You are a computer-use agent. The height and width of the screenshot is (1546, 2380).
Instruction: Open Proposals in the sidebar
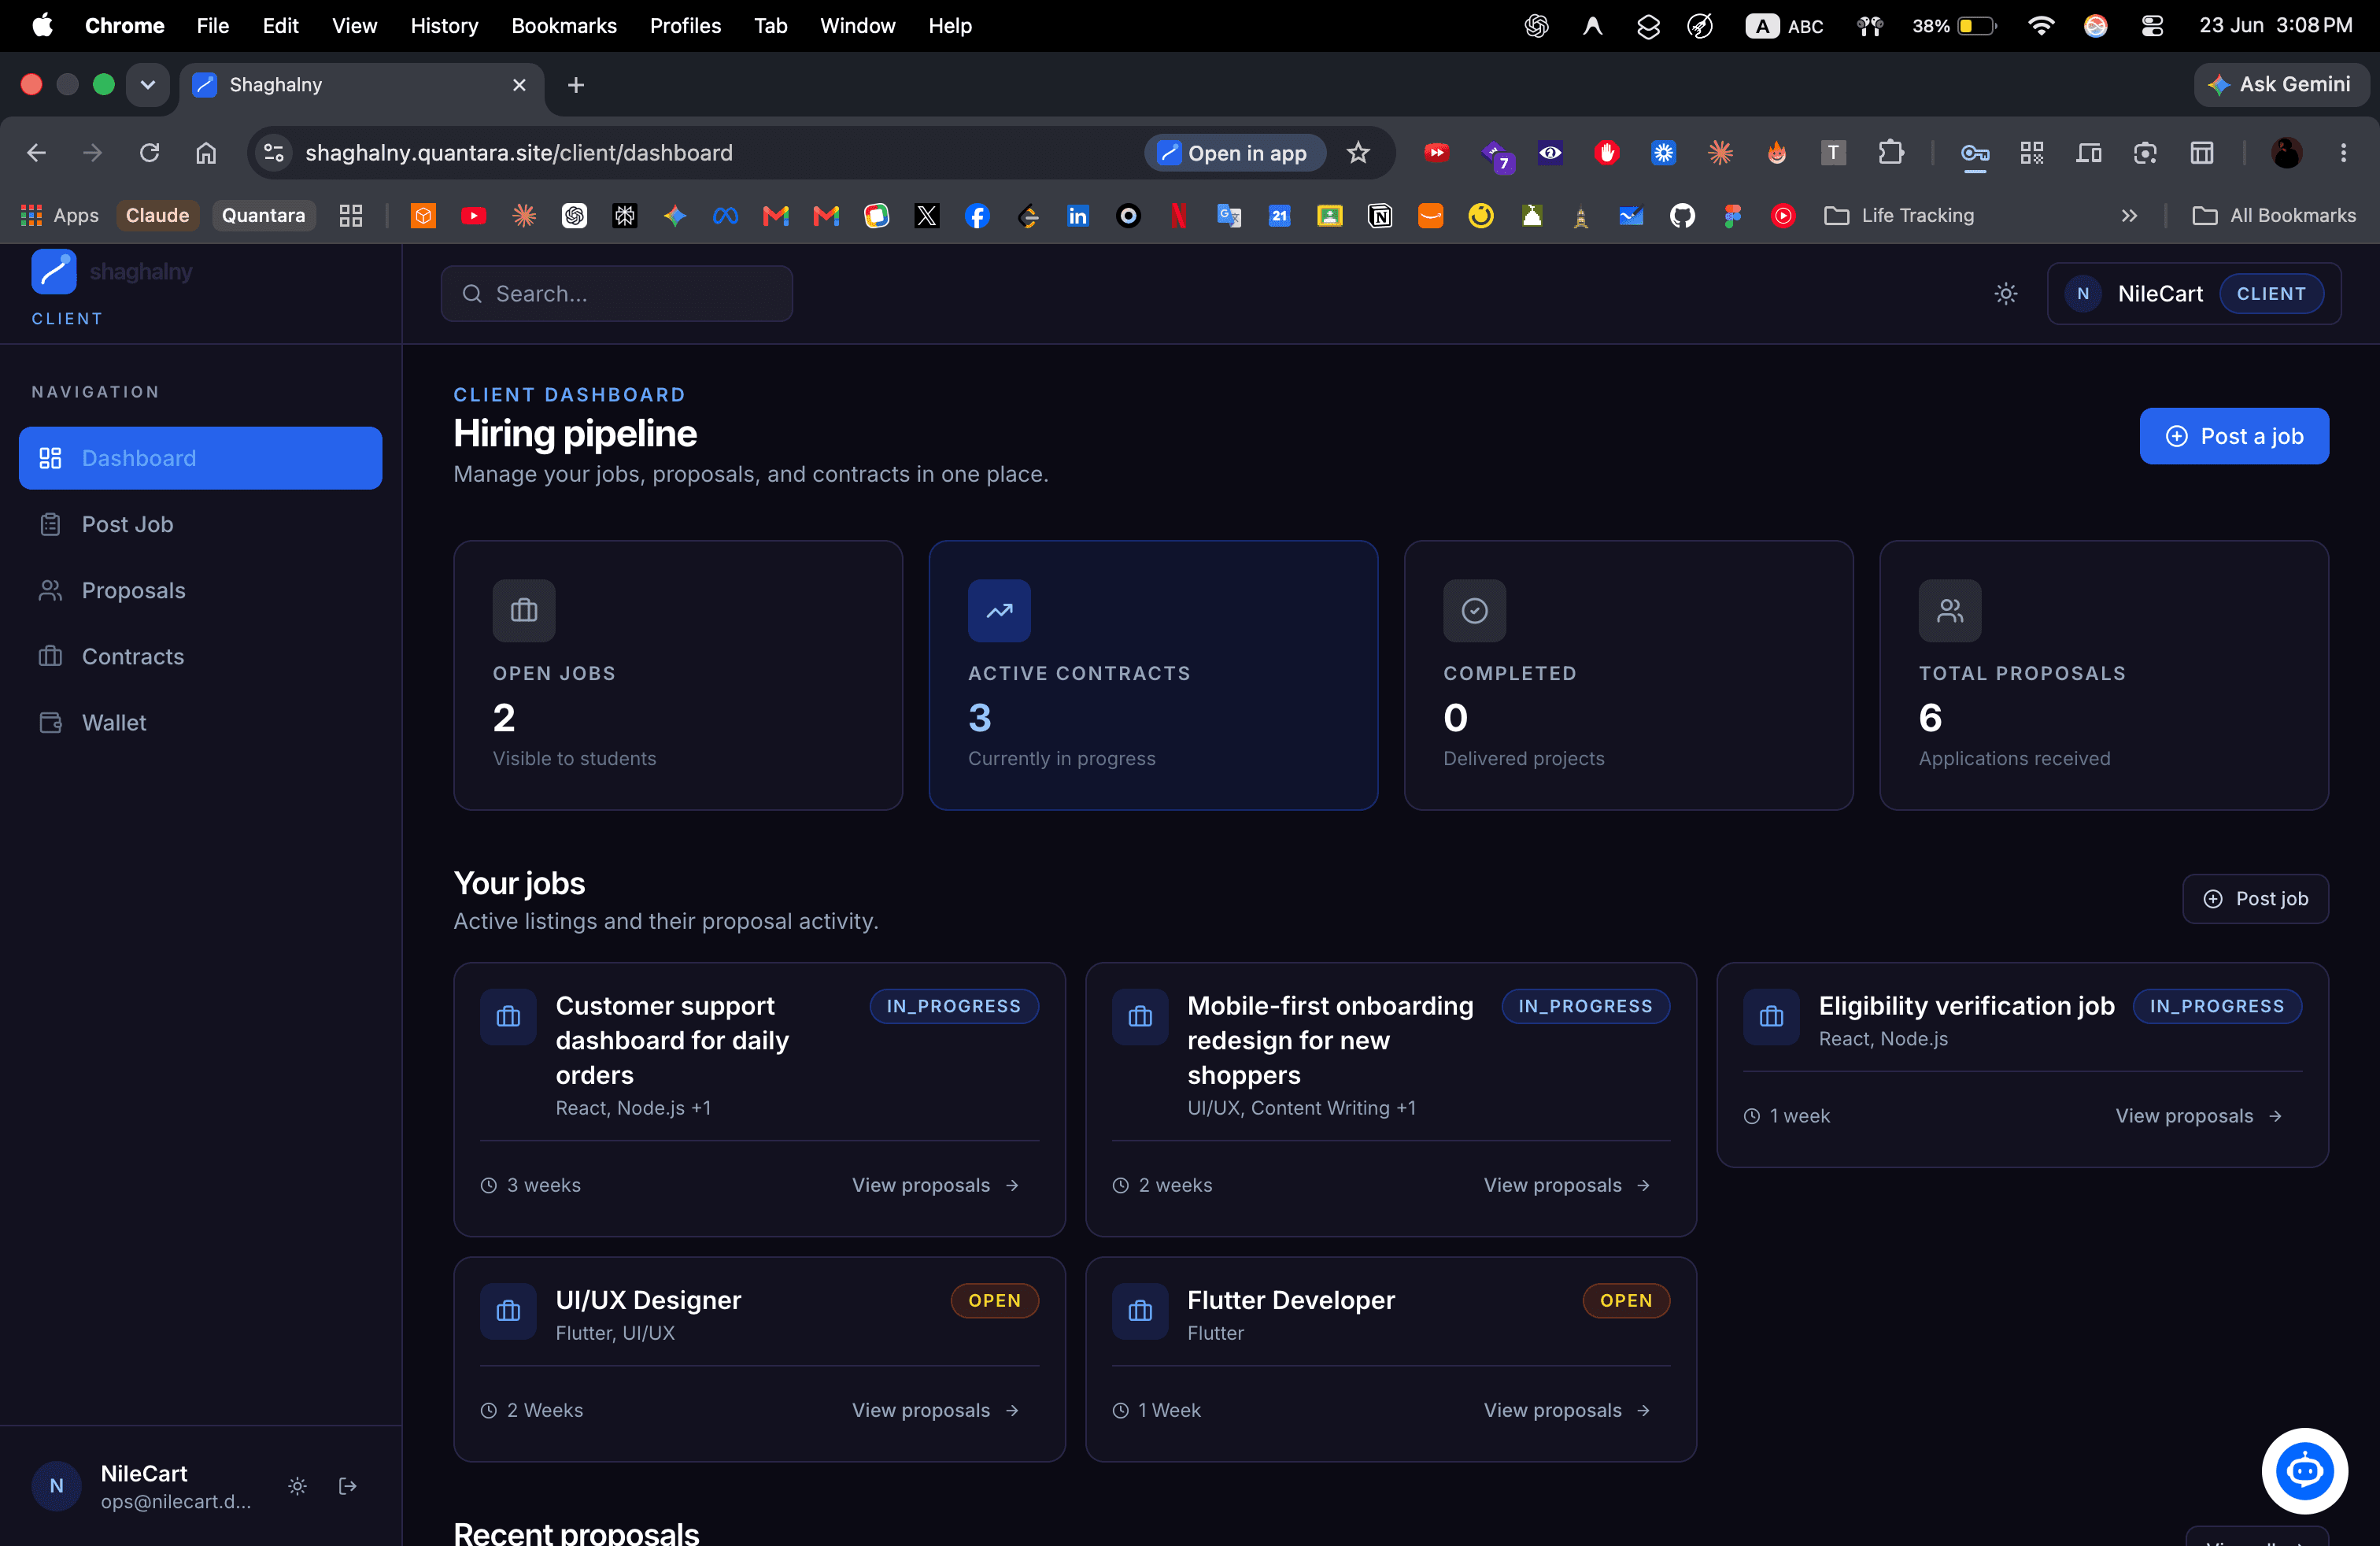200,590
